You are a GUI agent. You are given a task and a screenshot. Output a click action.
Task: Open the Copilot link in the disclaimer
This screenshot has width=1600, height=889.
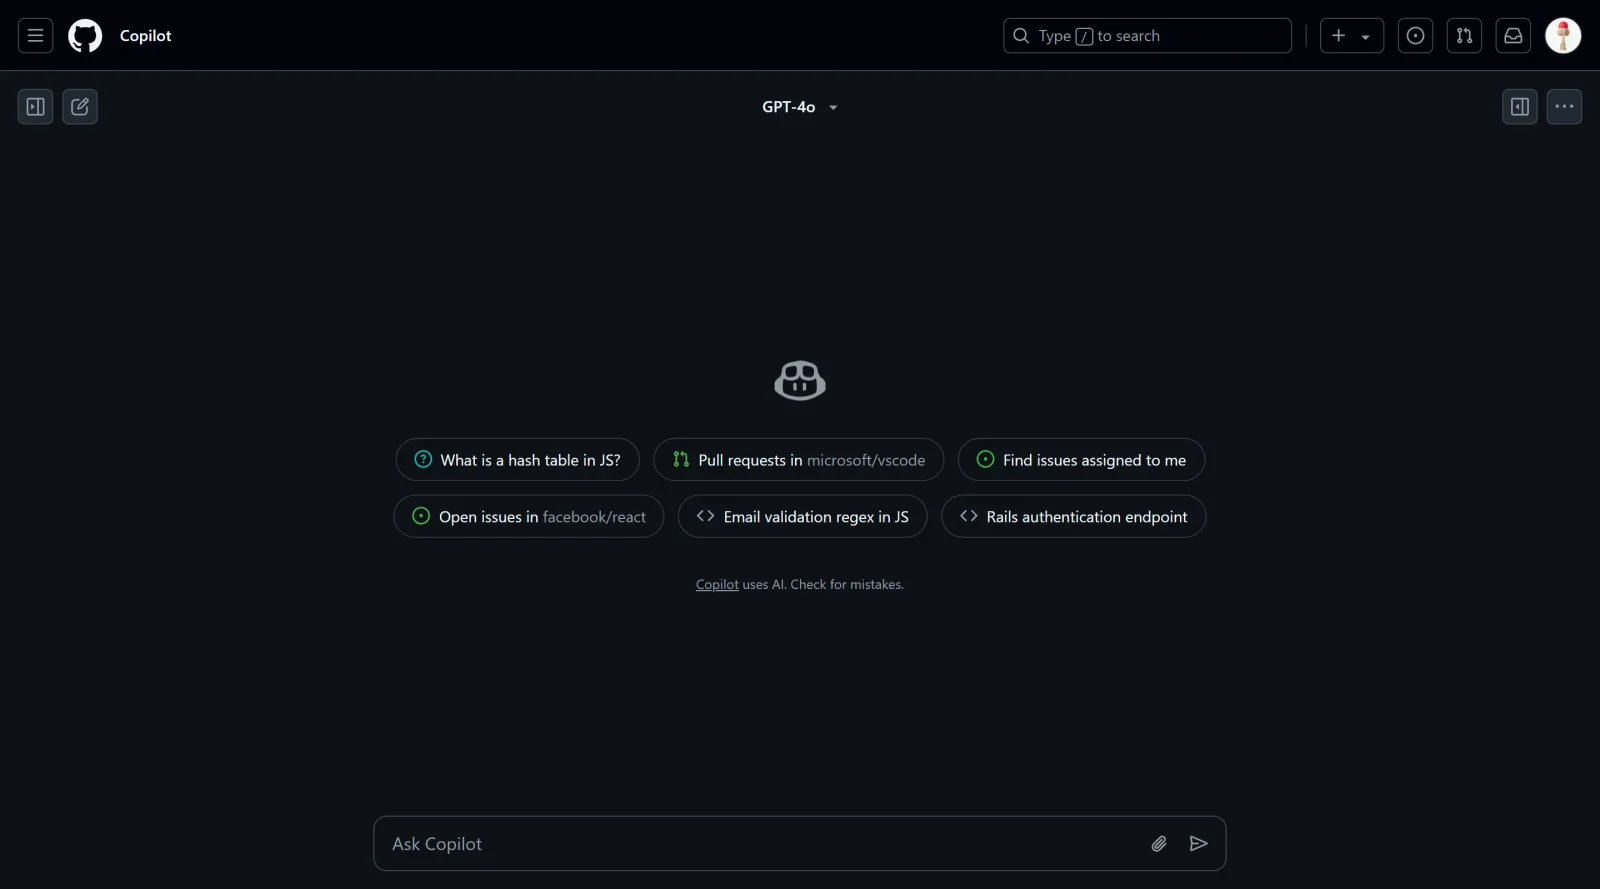pos(716,584)
